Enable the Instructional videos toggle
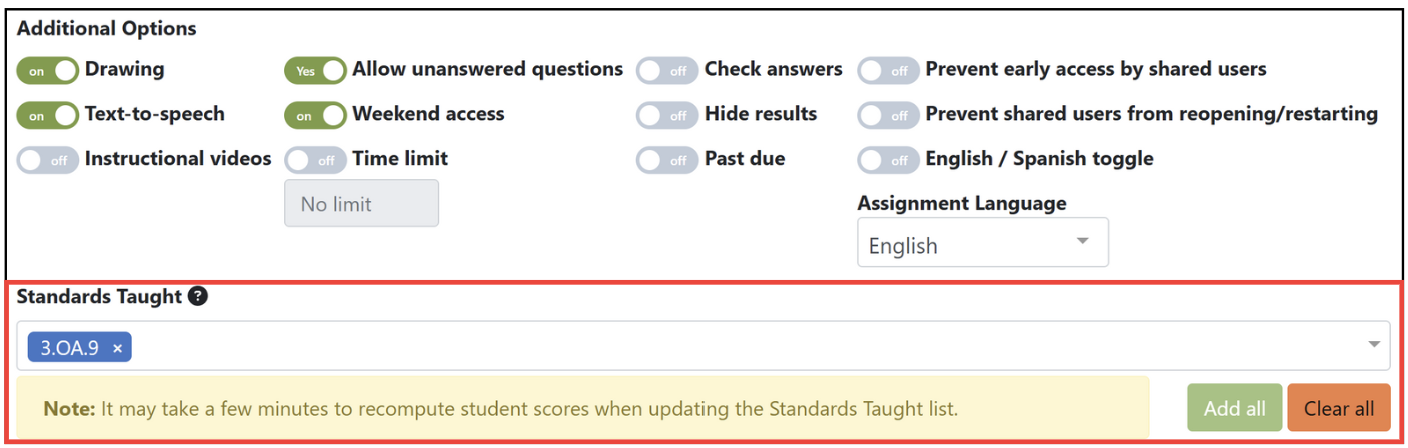This screenshot has height=448, width=1408. (x=47, y=160)
